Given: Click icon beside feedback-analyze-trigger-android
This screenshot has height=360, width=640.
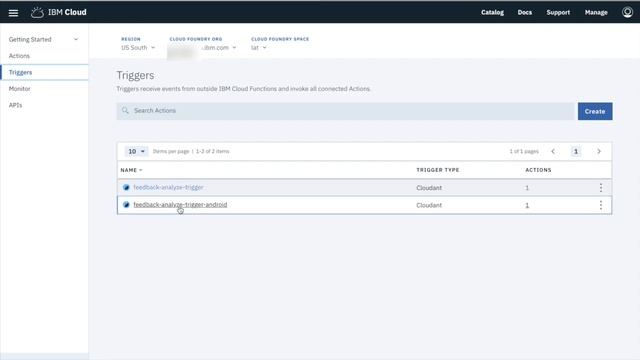Looking at the screenshot, I should tap(126, 204).
